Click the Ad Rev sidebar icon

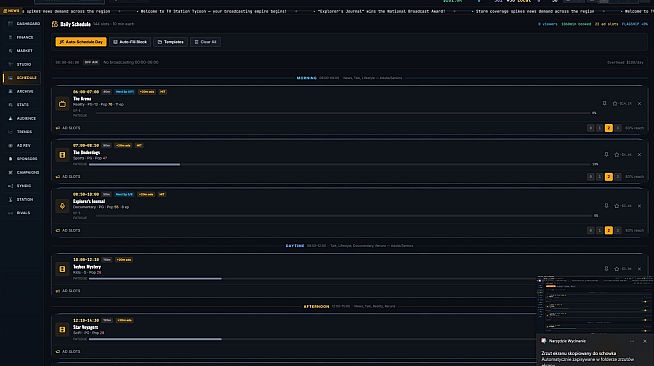point(10,145)
